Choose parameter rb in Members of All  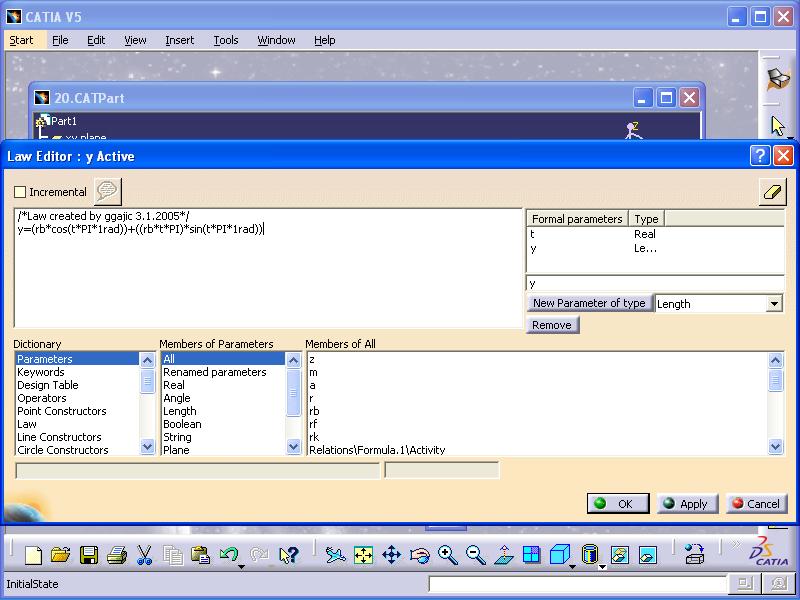tap(315, 411)
